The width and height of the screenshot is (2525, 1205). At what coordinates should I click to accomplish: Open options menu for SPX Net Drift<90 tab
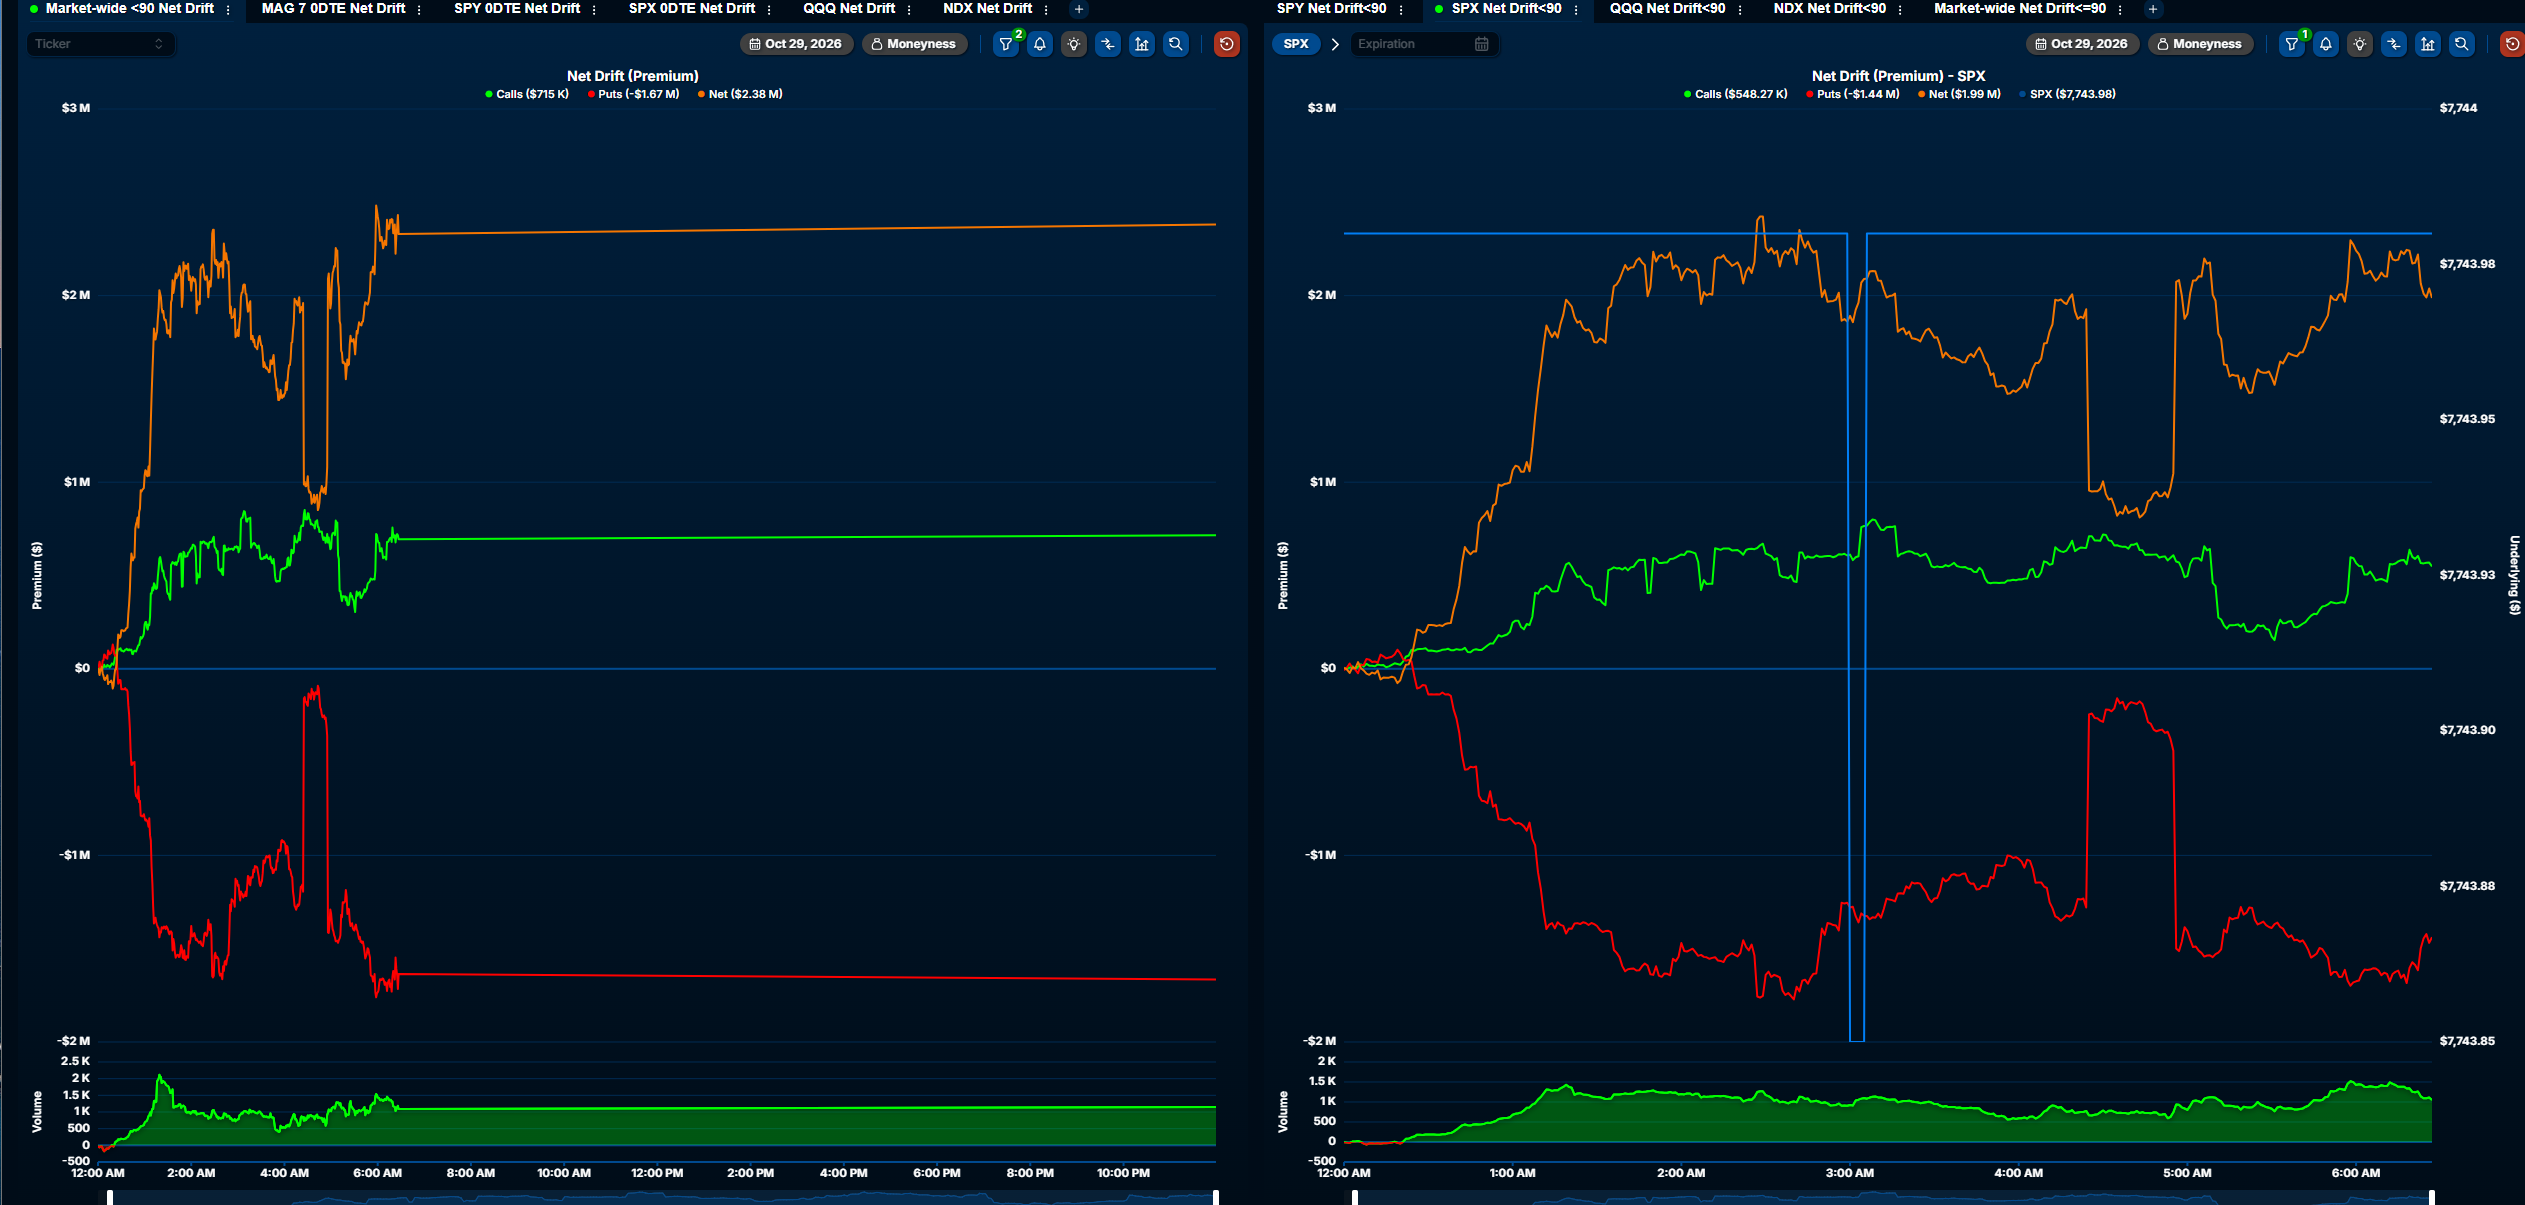click(x=1576, y=9)
